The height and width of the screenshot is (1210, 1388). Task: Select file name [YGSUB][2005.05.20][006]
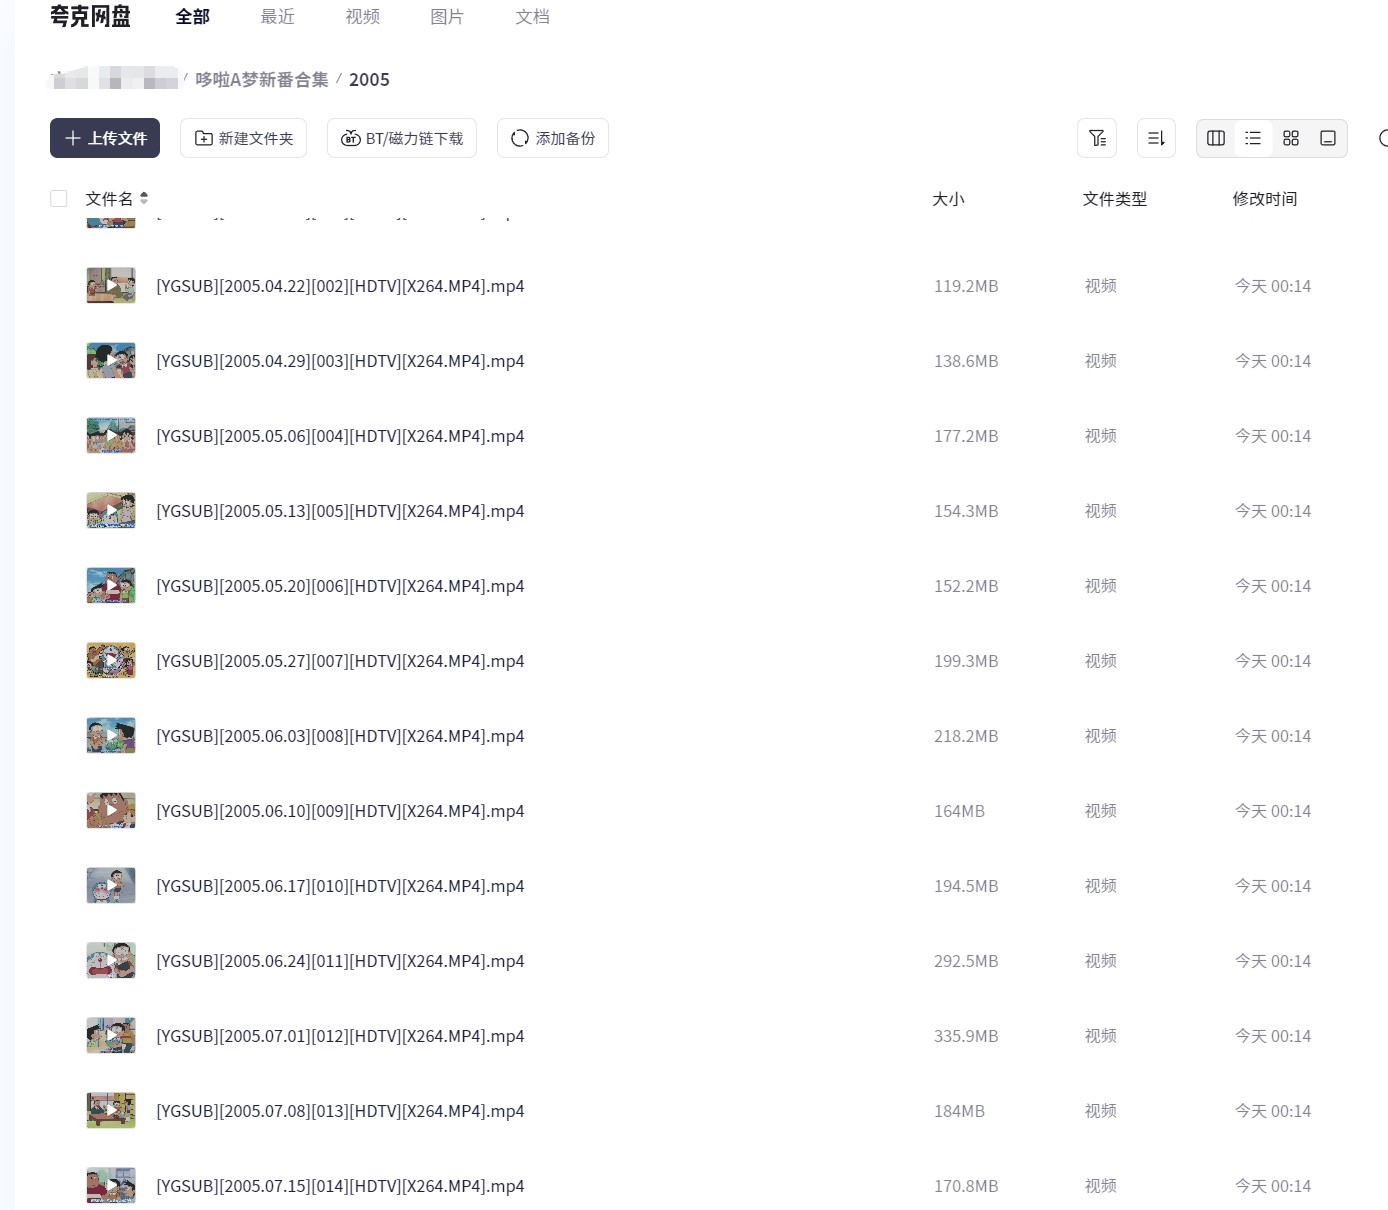[x=340, y=586]
